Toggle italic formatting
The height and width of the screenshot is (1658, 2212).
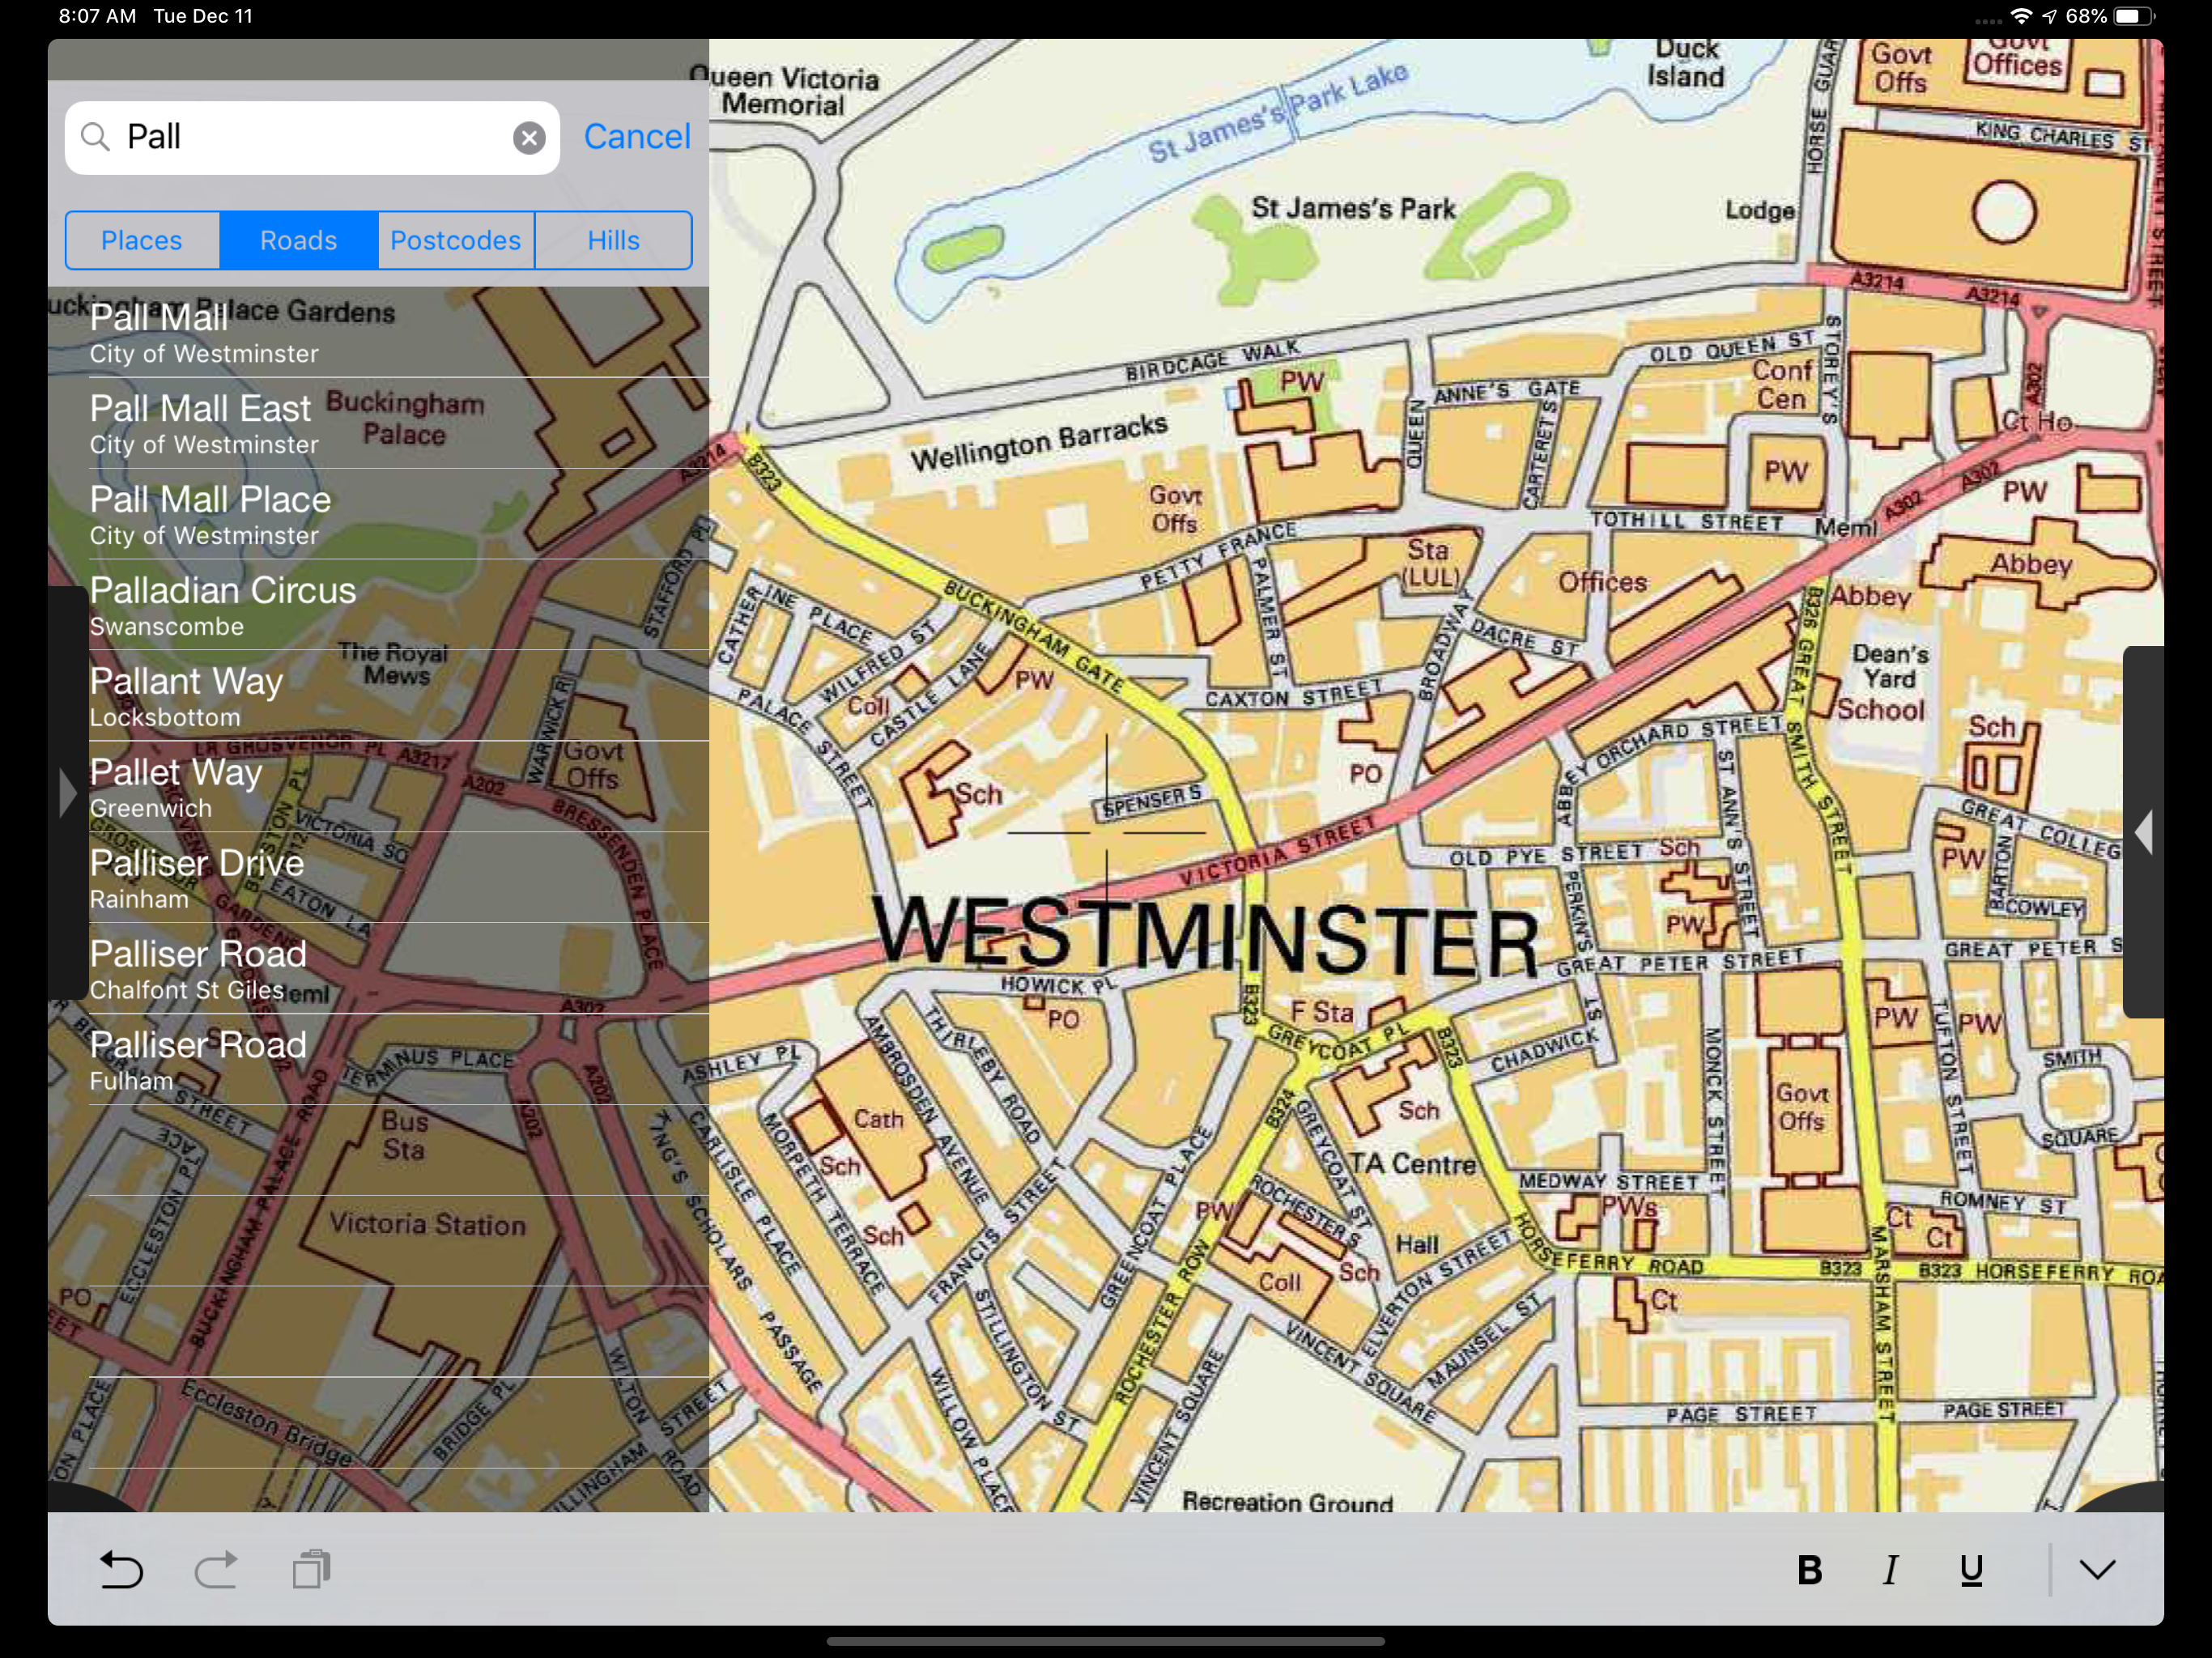[1890, 1571]
